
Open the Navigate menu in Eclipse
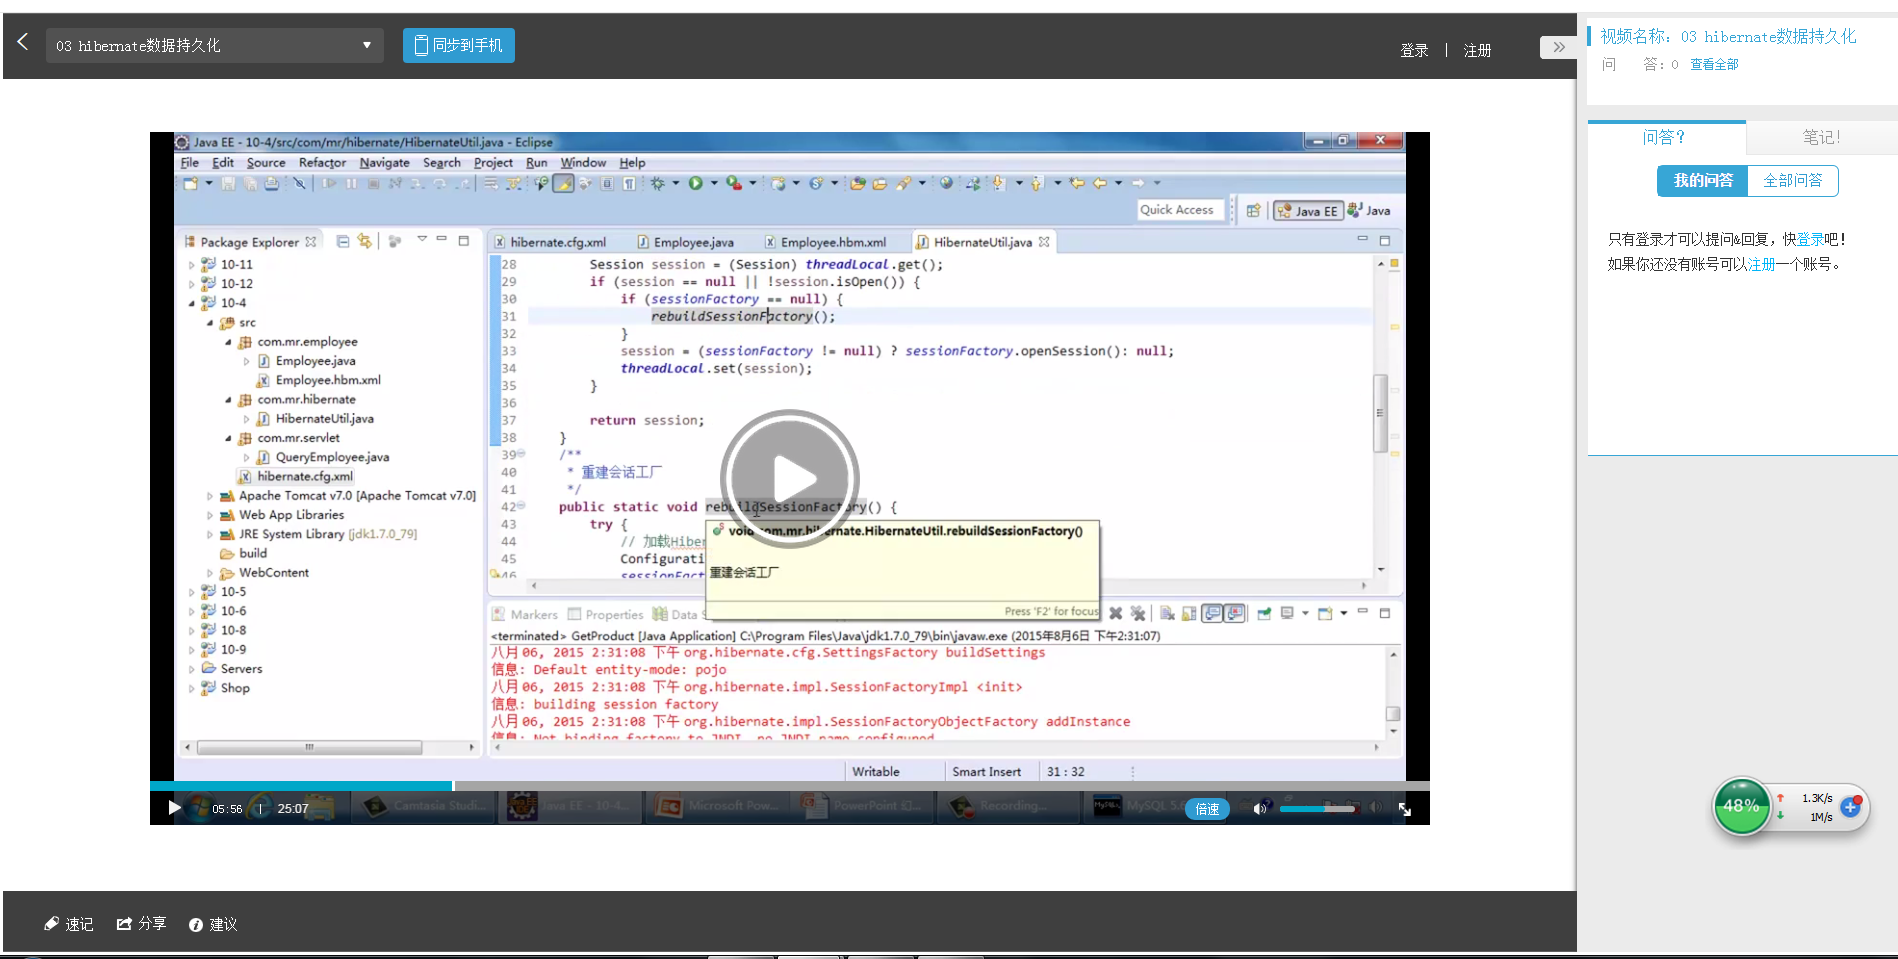(384, 163)
